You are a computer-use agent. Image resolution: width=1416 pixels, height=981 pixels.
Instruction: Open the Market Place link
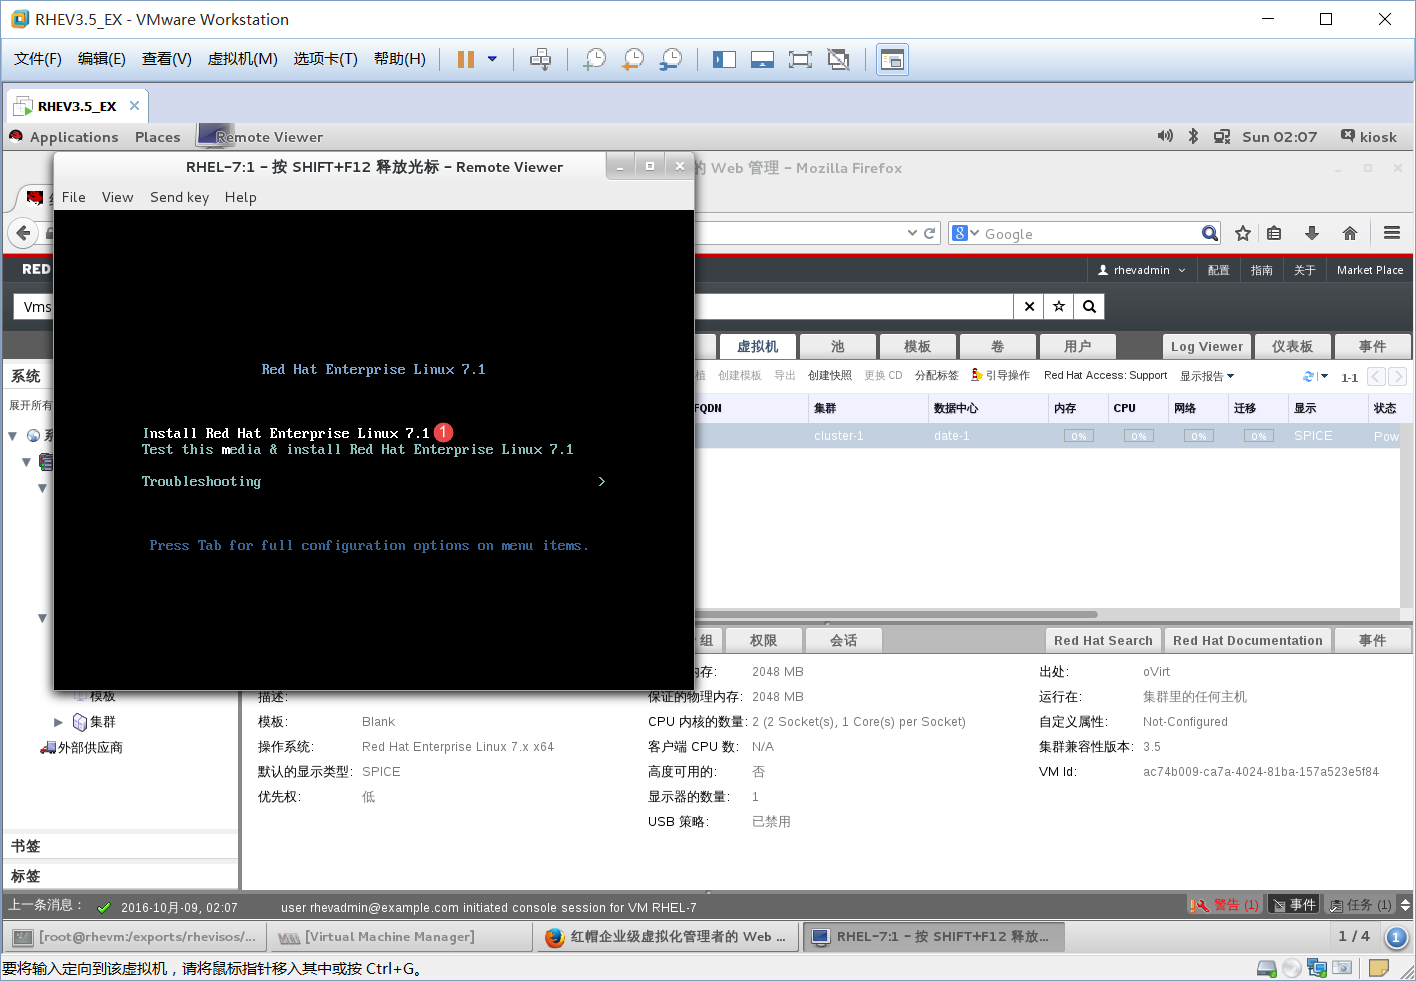1370,270
